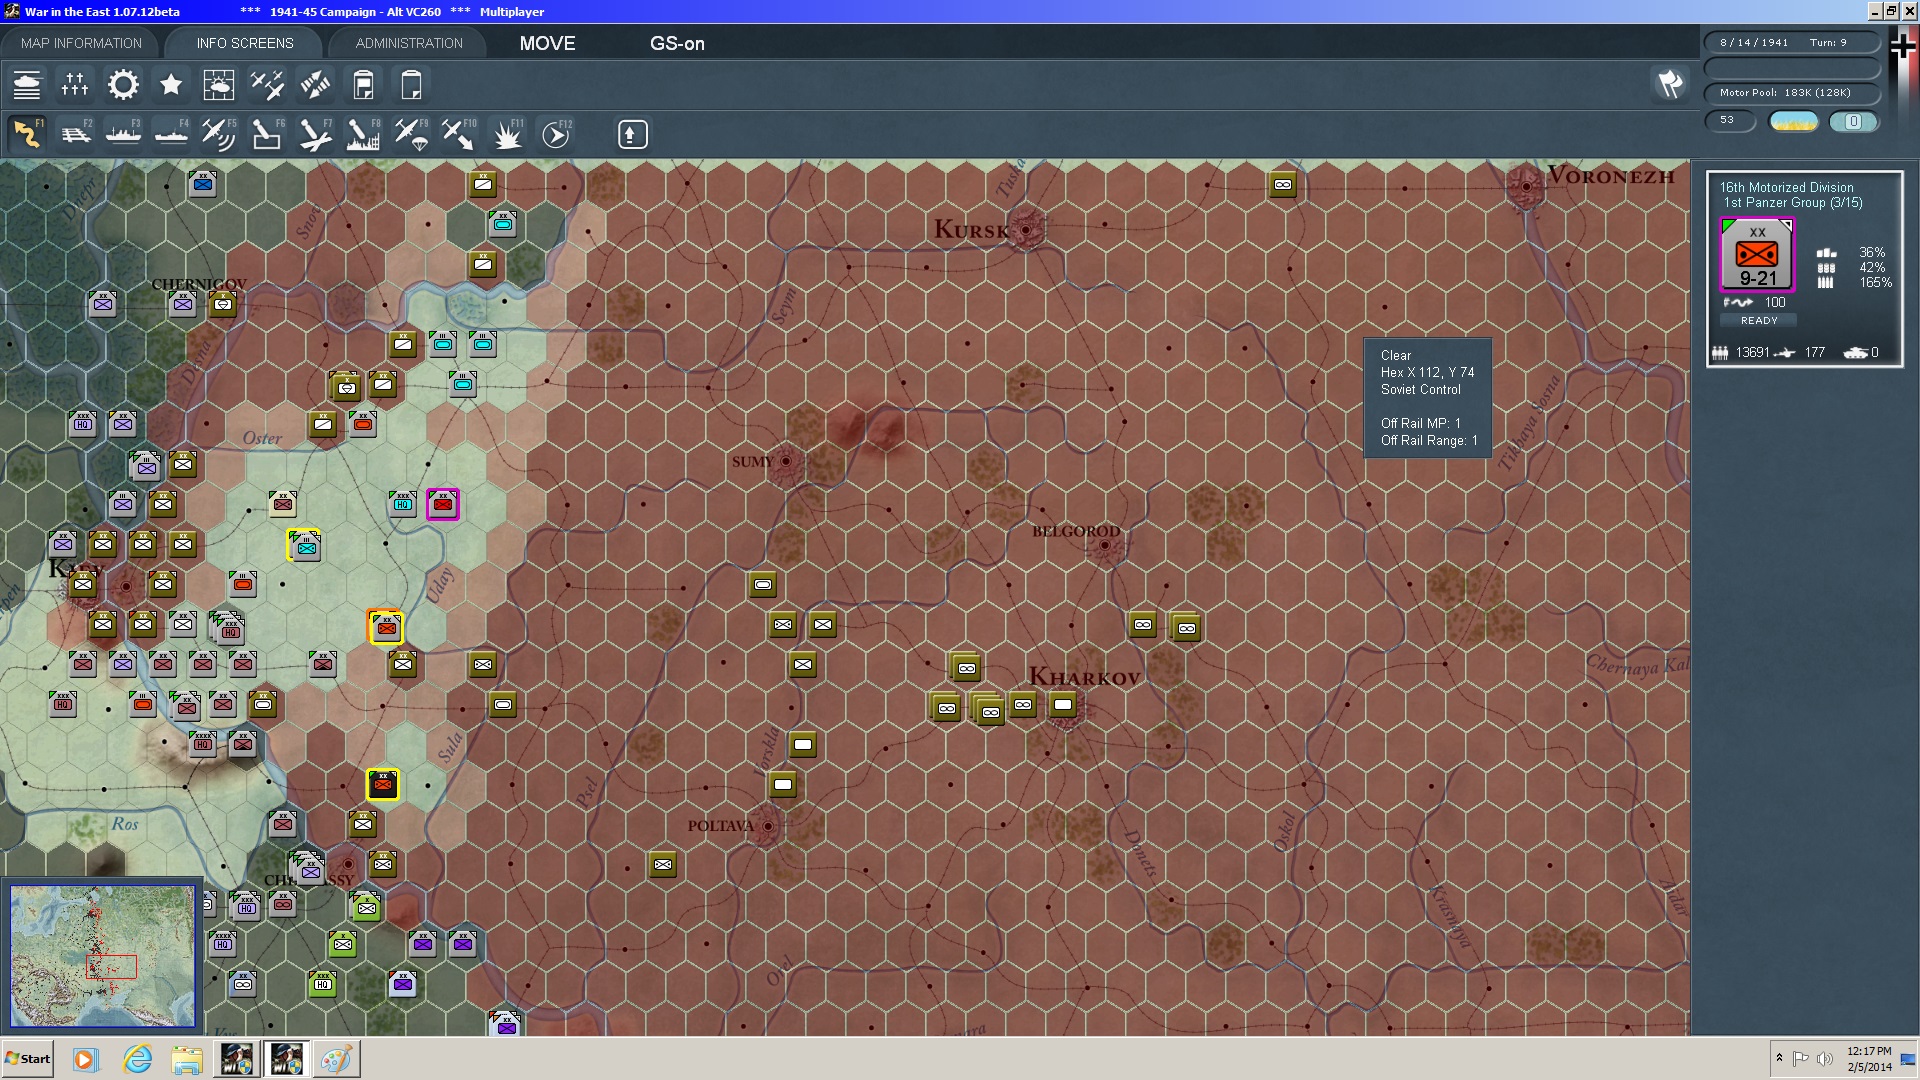Click the weather indicator with wheat field
The width and height of the screenshot is (1920, 1080).
pos(1793,121)
